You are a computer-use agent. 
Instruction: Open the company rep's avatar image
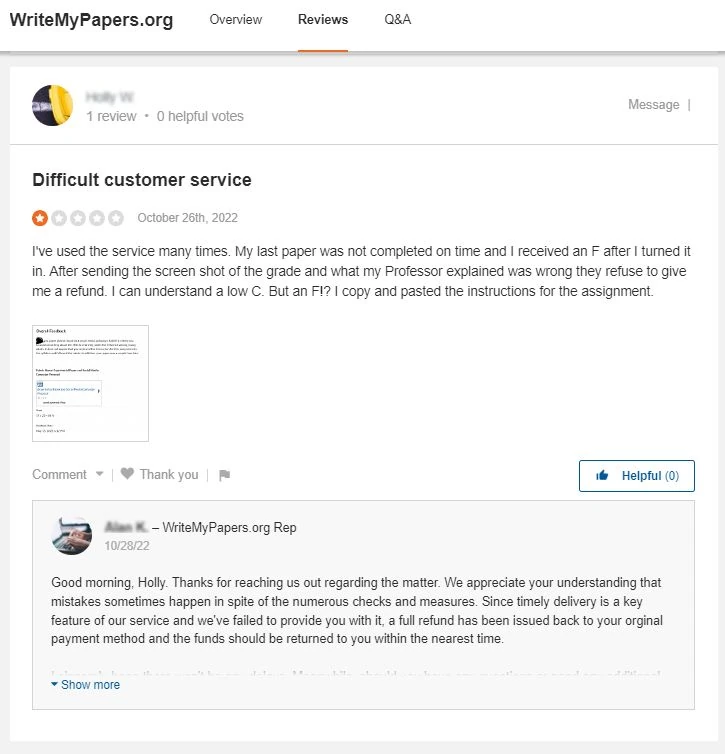point(72,536)
